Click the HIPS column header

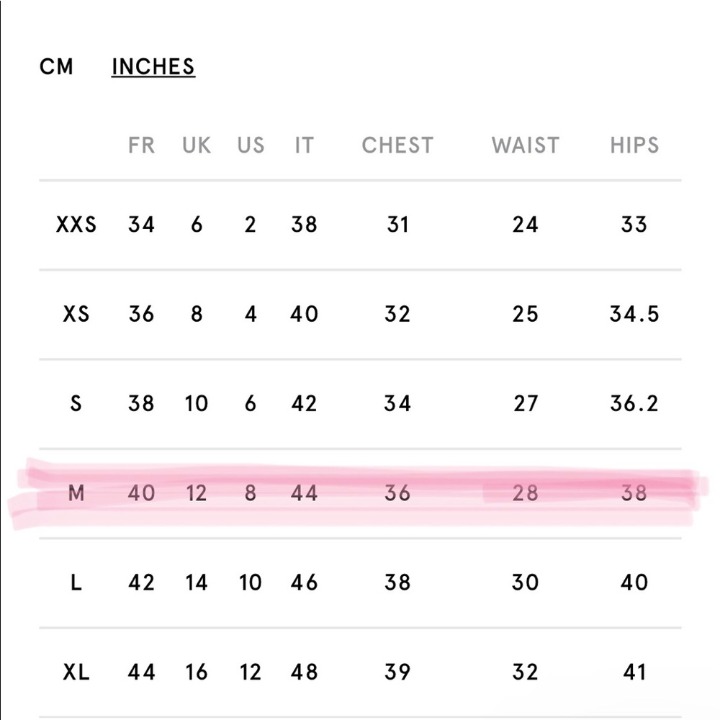[634, 145]
